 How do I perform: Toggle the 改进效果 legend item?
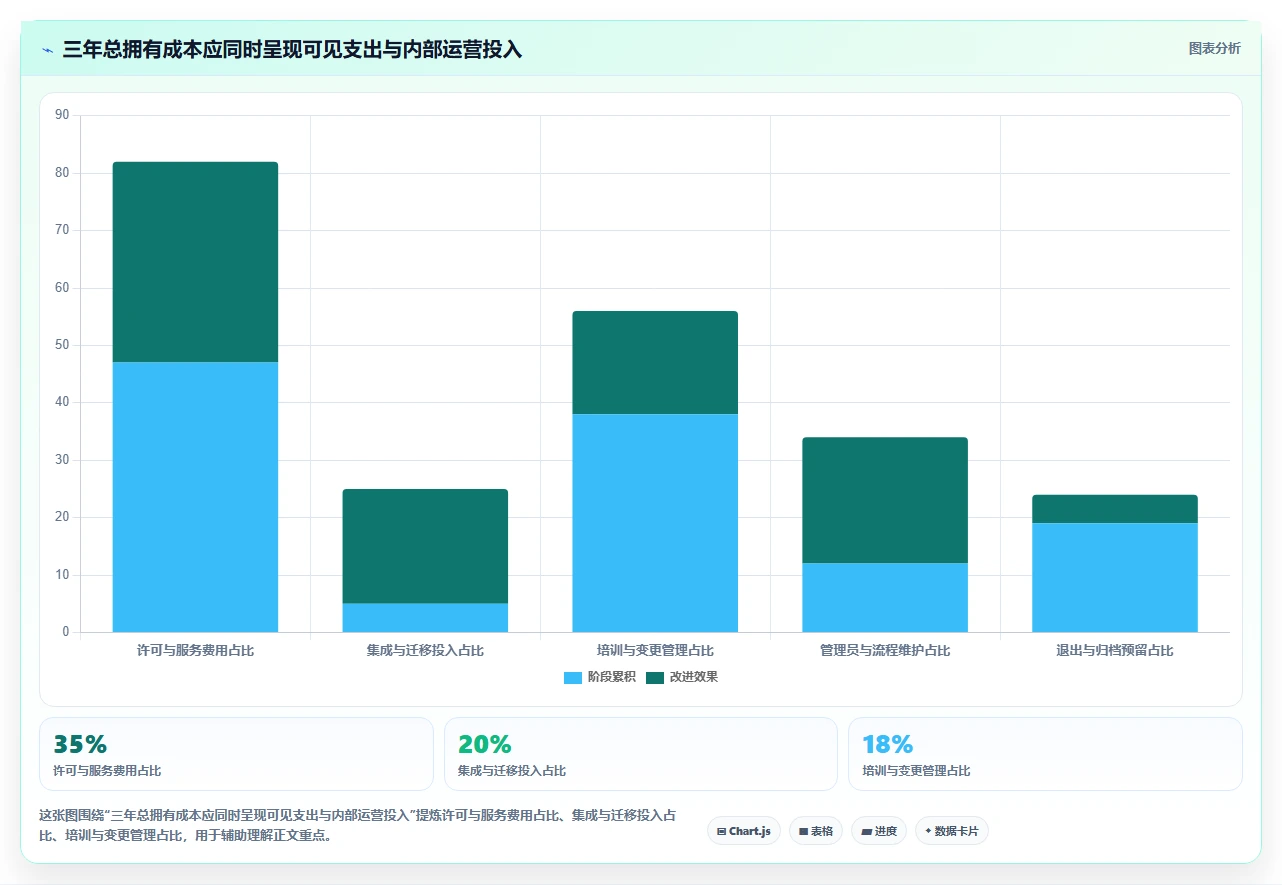(682, 677)
